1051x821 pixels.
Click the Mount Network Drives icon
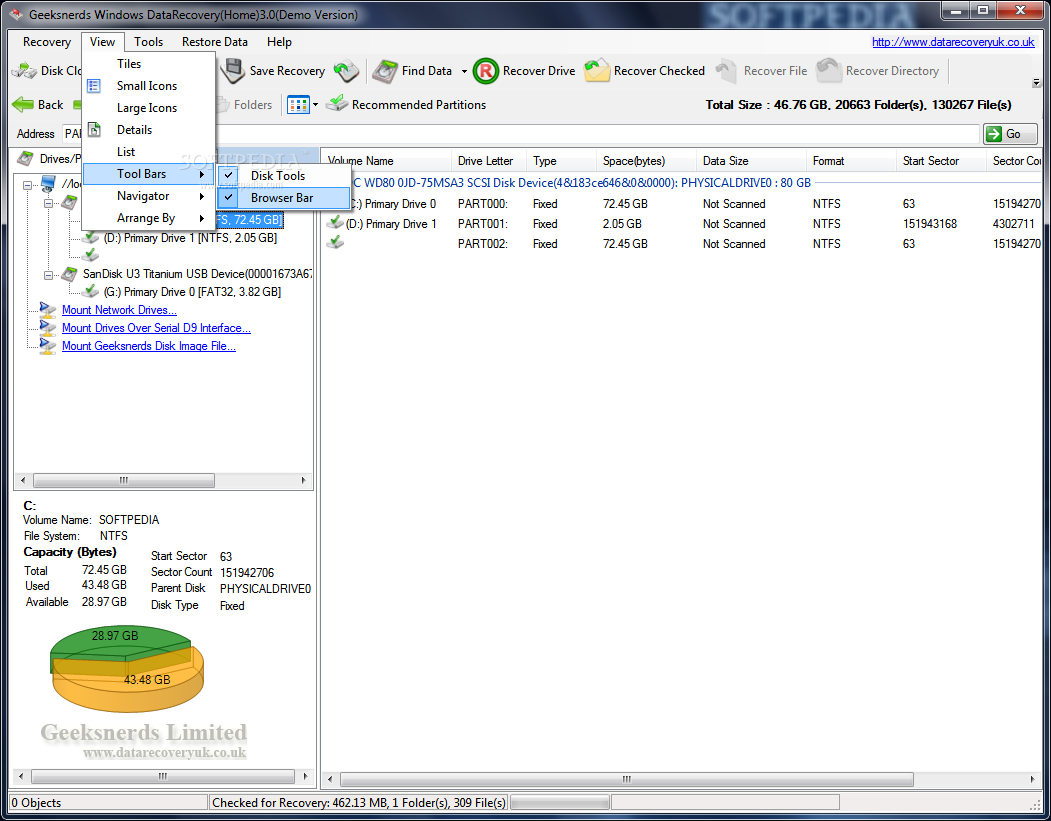[x=48, y=310]
